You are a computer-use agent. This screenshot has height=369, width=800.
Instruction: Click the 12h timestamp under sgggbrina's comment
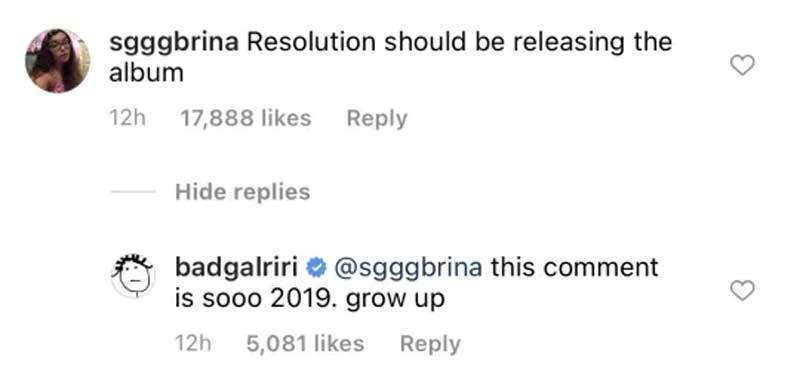pos(128,118)
